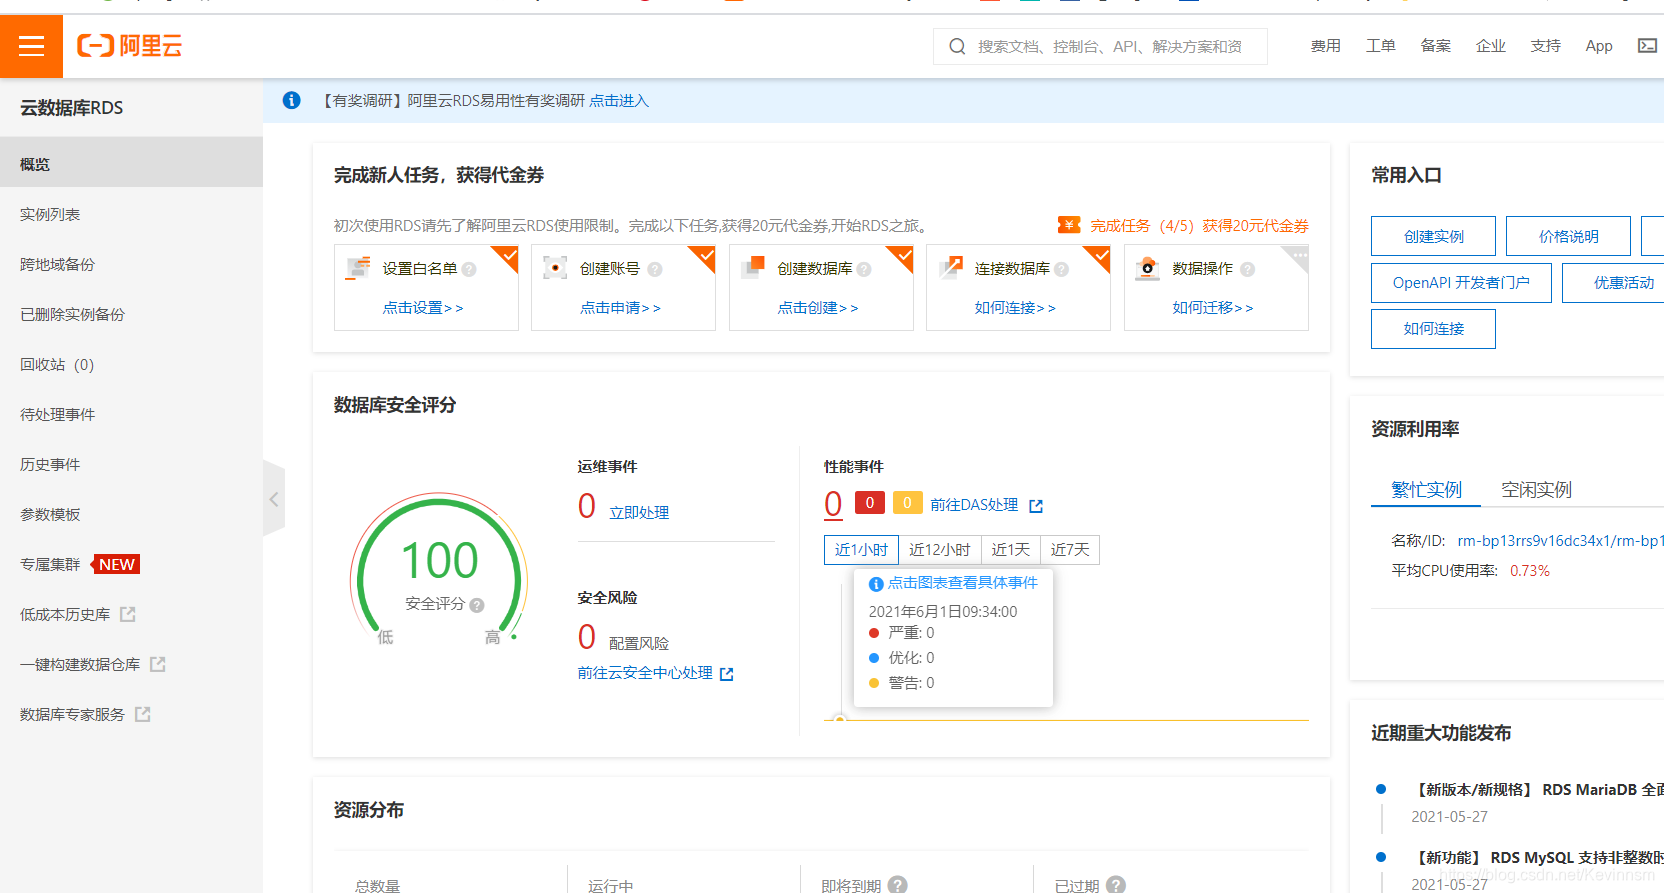Collapse the left sidebar panel
1664x893 pixels.
[x=274, y=499]
